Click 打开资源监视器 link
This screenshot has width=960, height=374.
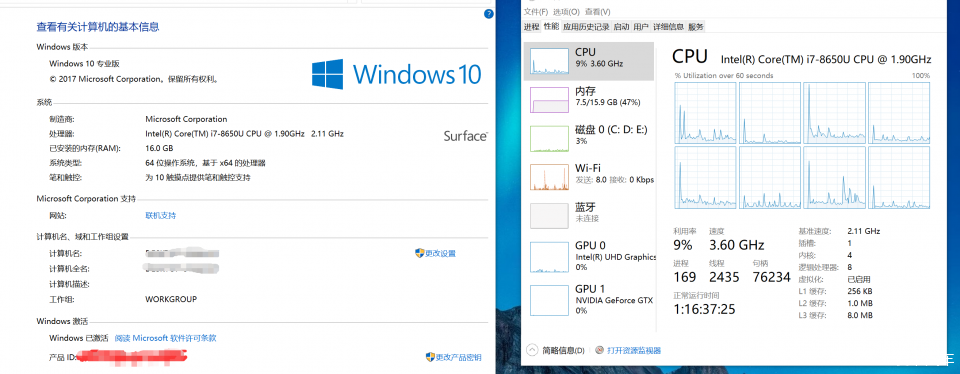pyautogui.click(x=634, y=351)
